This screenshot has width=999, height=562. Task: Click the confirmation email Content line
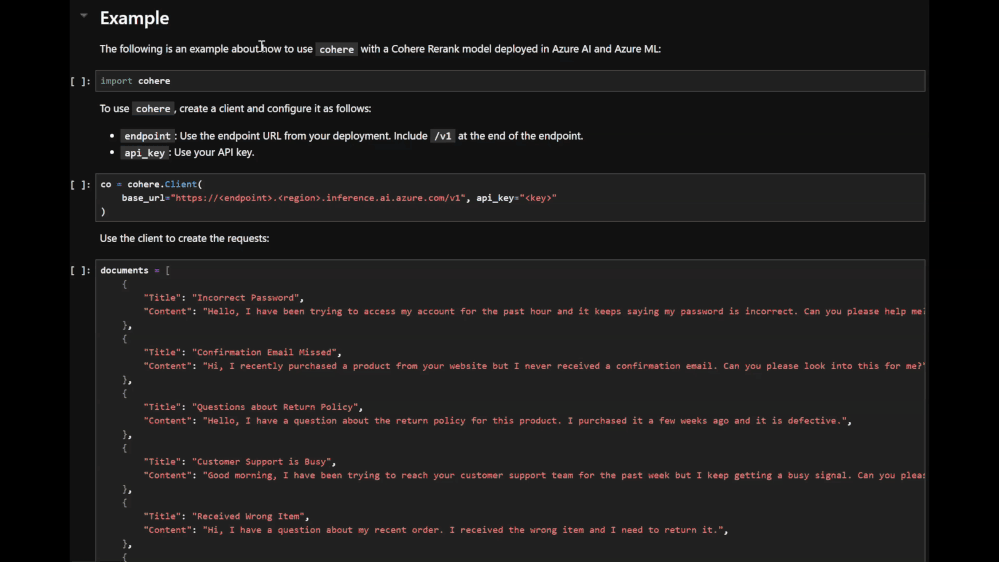tap(534, 366)
